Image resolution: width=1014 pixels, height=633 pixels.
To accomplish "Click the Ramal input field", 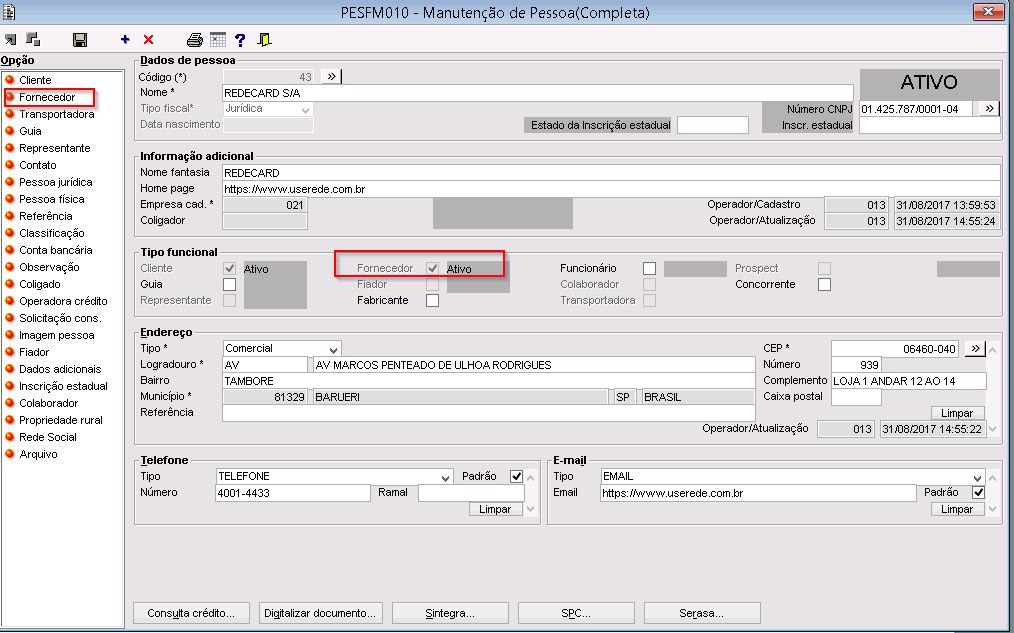I will (x=471, y=493).
